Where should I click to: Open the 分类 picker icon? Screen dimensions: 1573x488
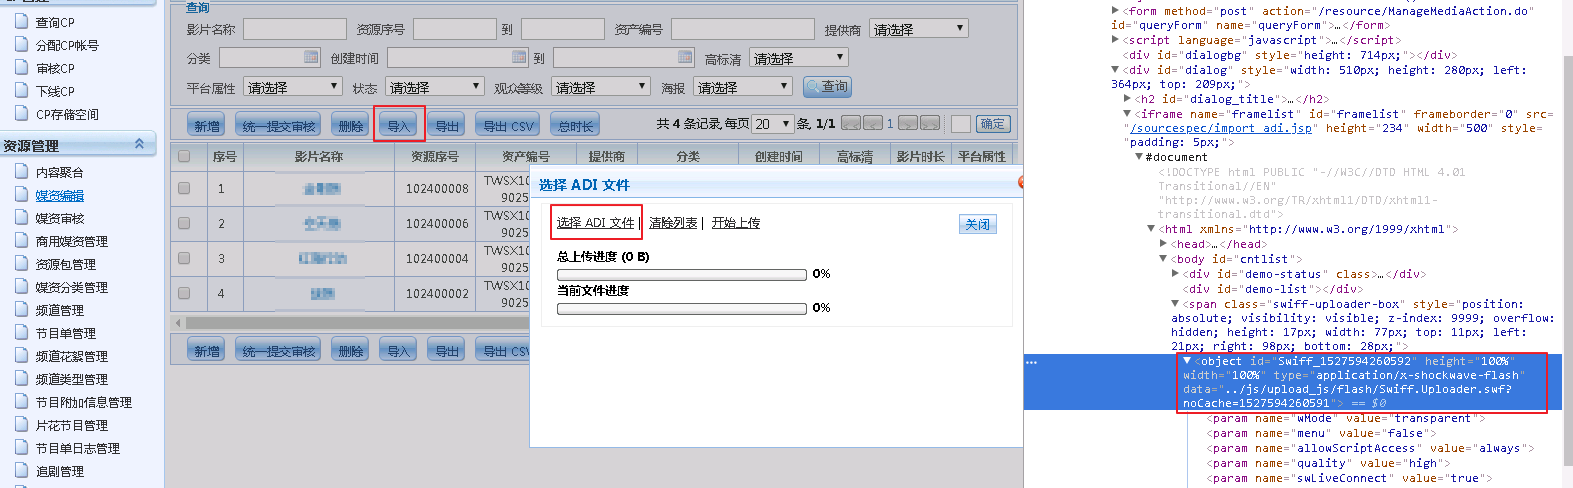click(311, 58)
